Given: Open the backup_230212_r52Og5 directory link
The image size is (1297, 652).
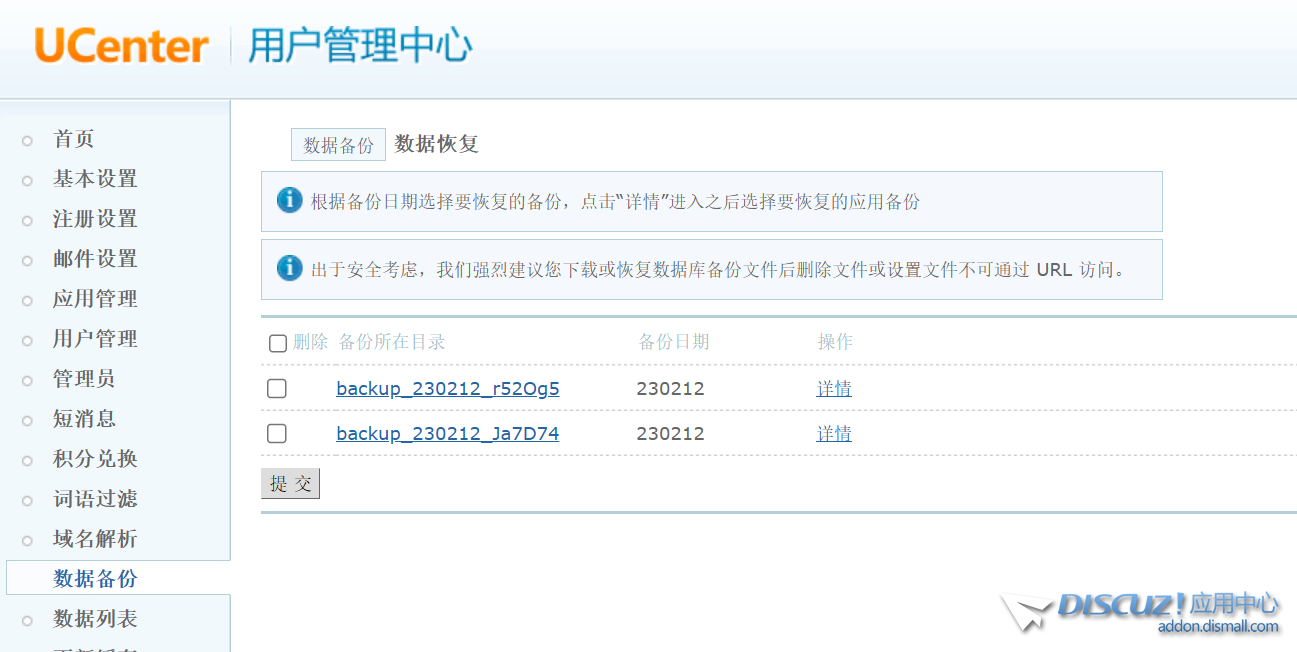Looking at the screenshot, I should coord(448,389).
